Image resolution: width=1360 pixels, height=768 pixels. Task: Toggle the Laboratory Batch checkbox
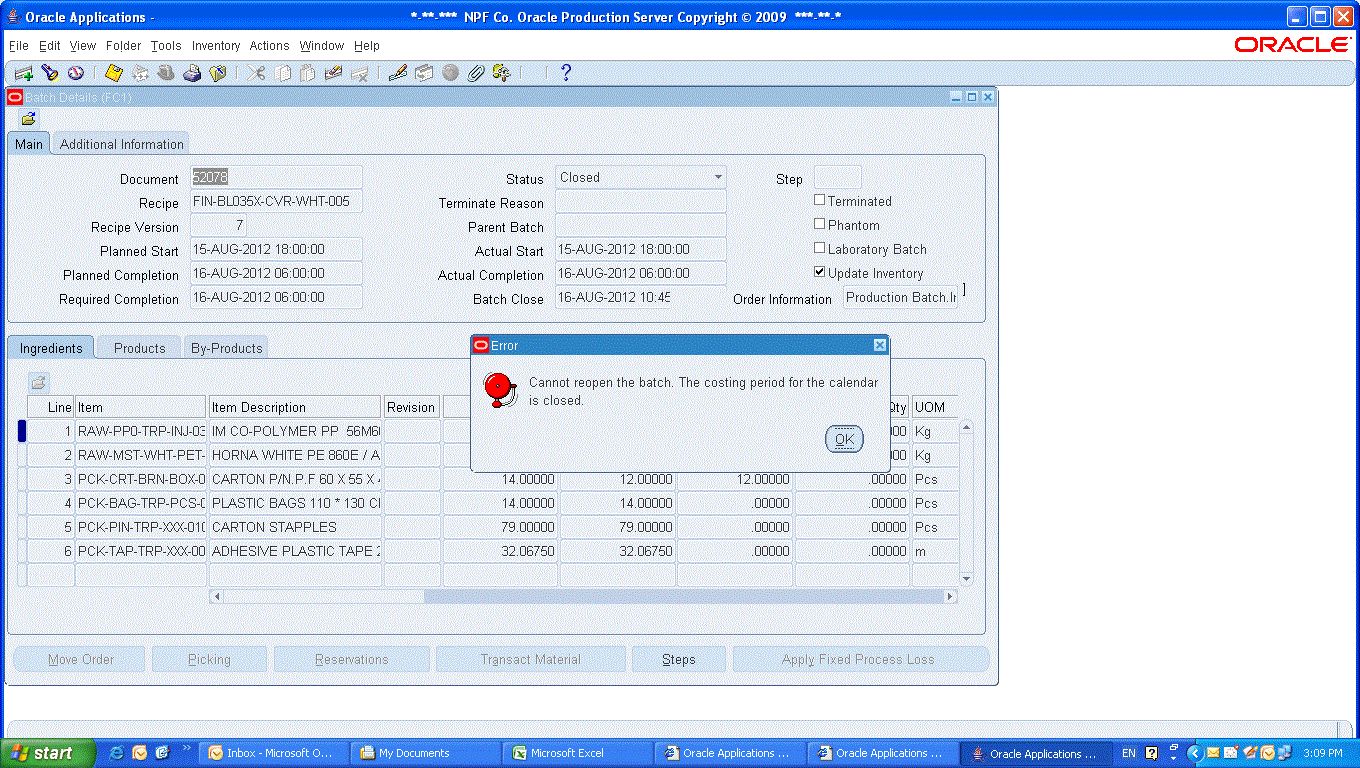coord(820,248)
